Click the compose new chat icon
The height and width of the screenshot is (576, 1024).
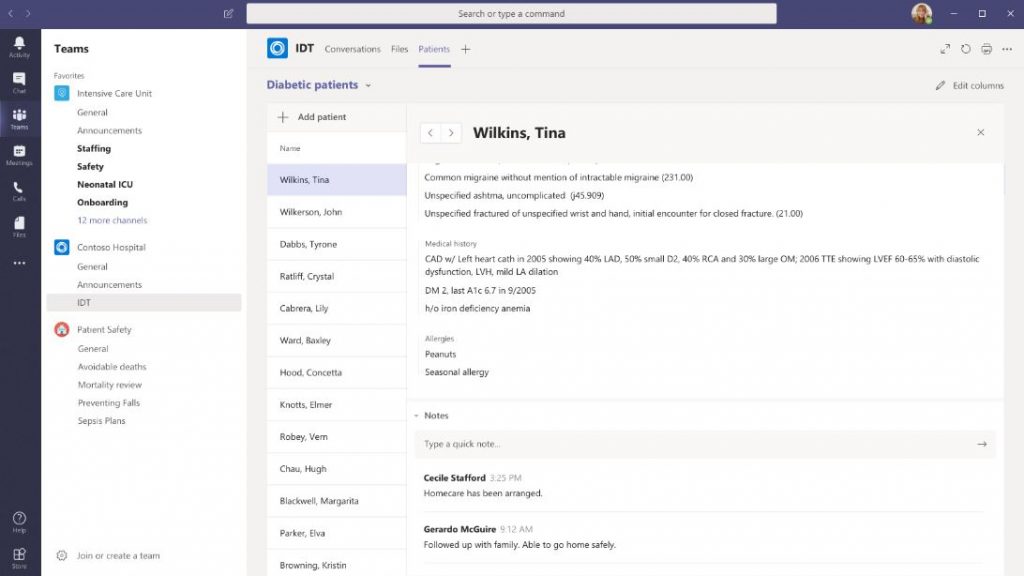tap(229, 14)
